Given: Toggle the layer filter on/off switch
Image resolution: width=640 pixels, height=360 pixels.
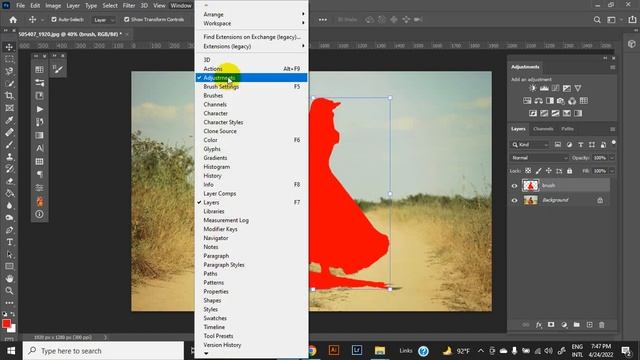Looking at the screenshot, I should point(613,143).
